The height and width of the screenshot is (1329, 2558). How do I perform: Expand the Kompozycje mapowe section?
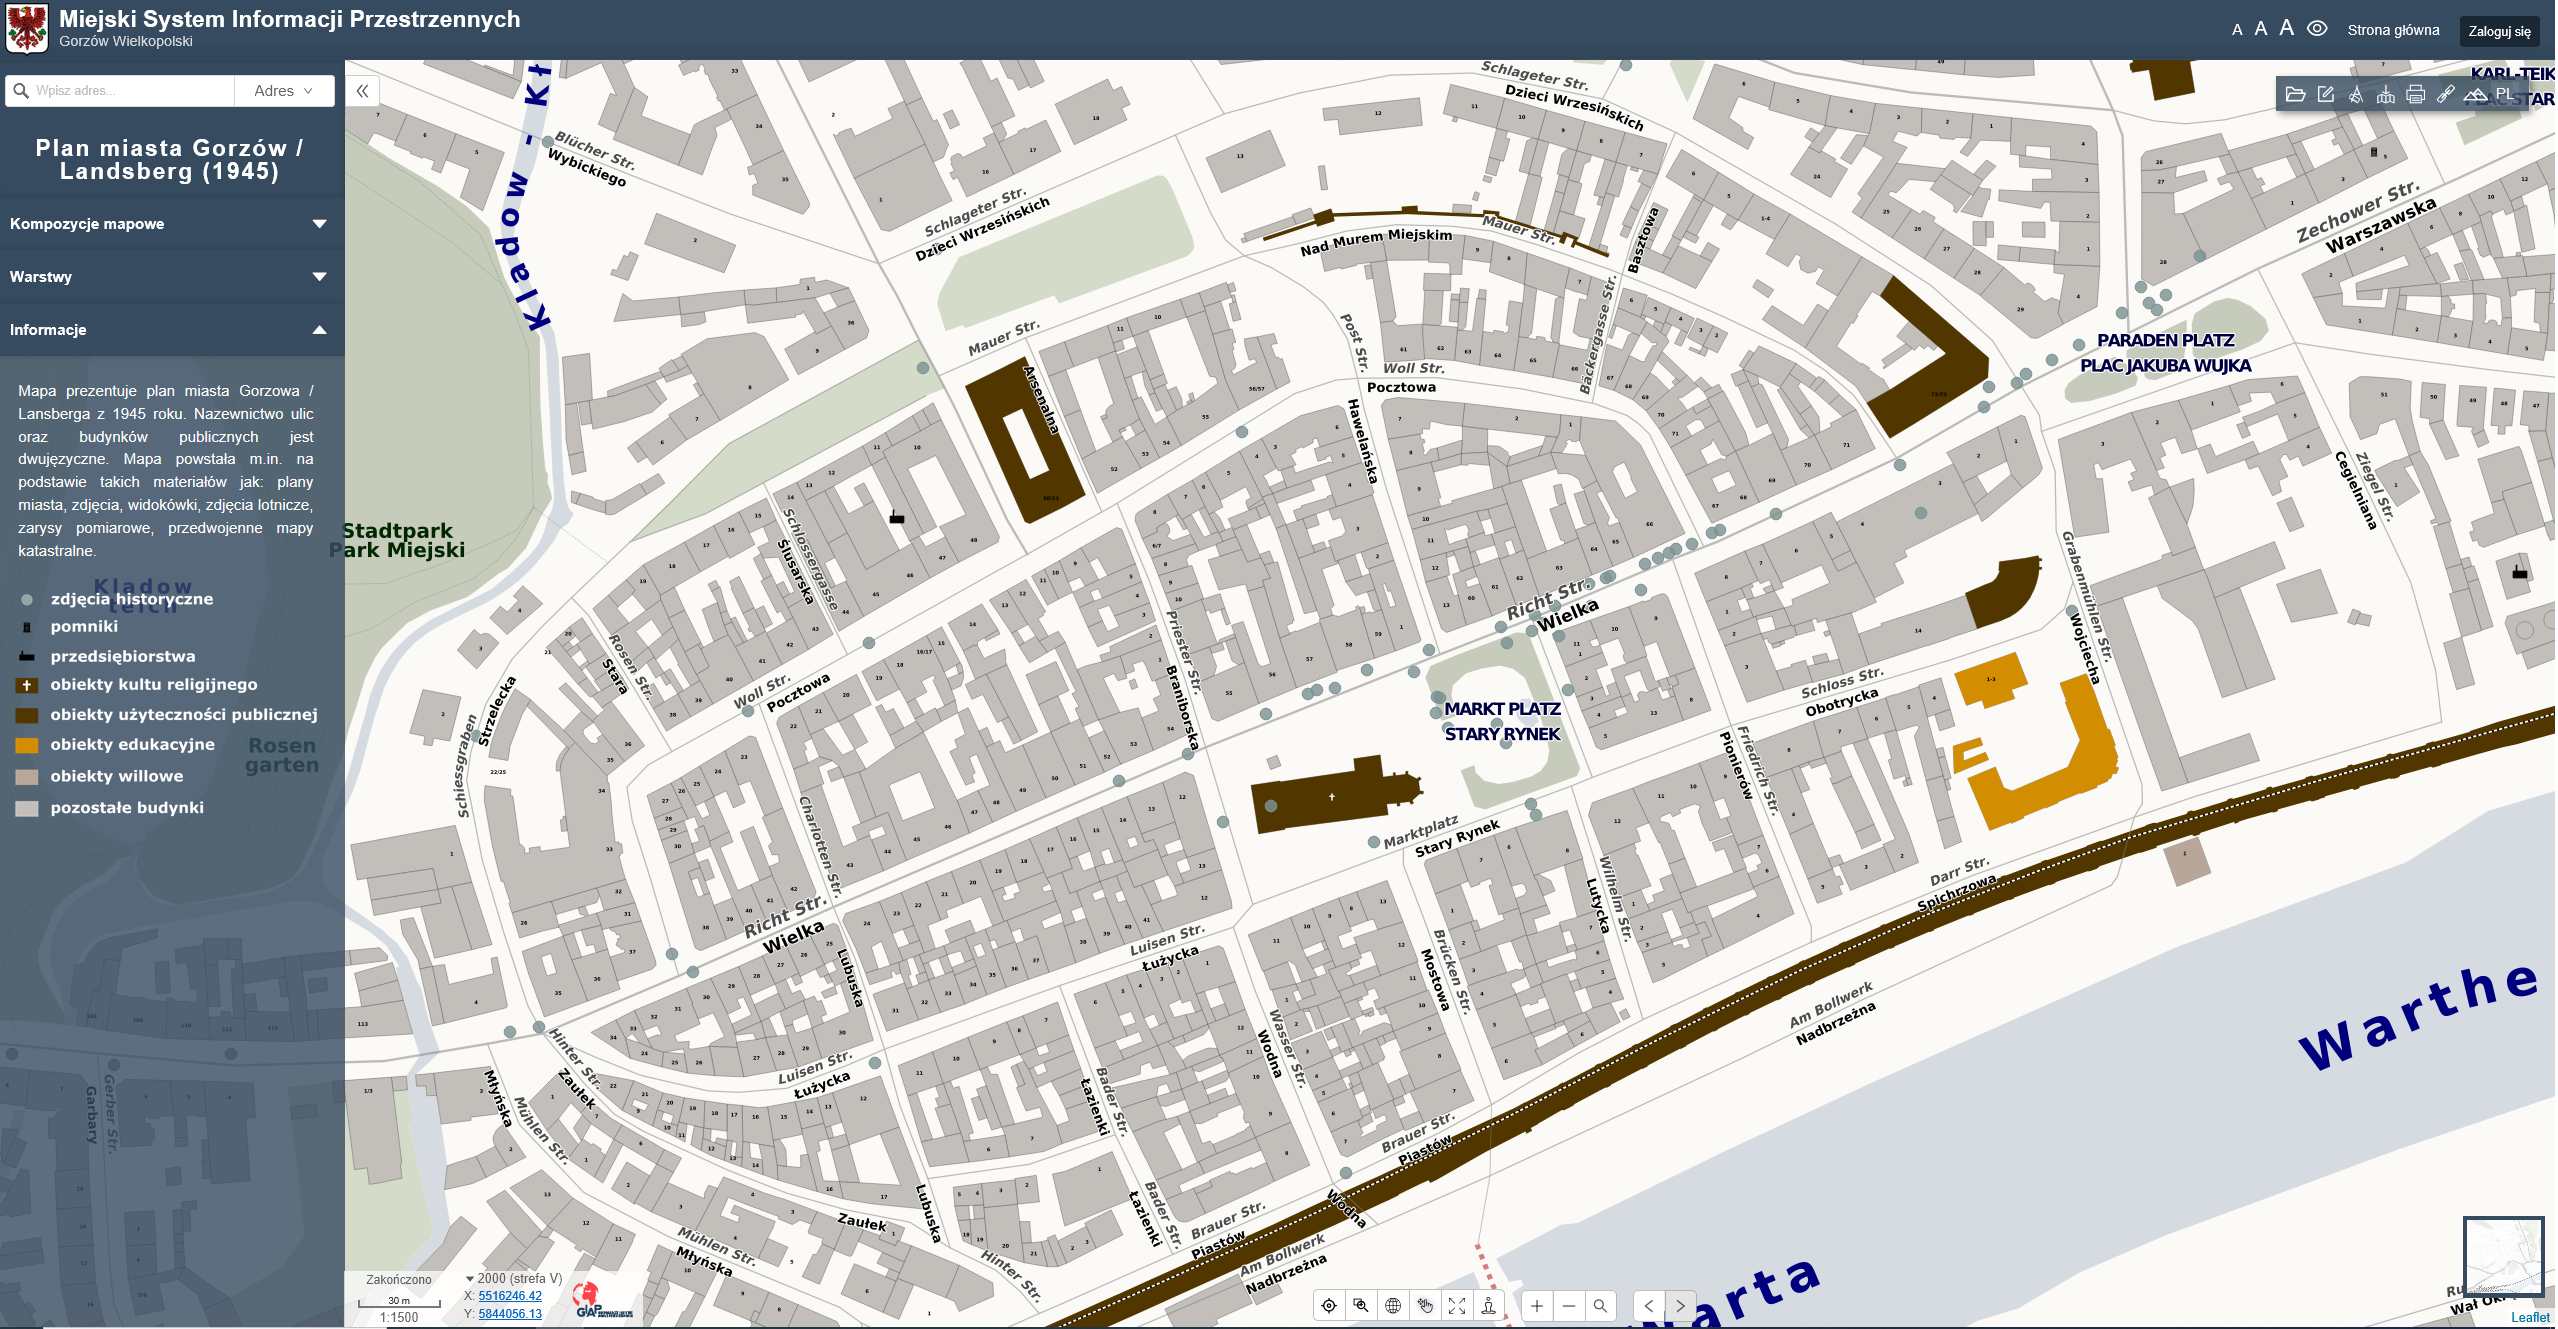point(172,224)
